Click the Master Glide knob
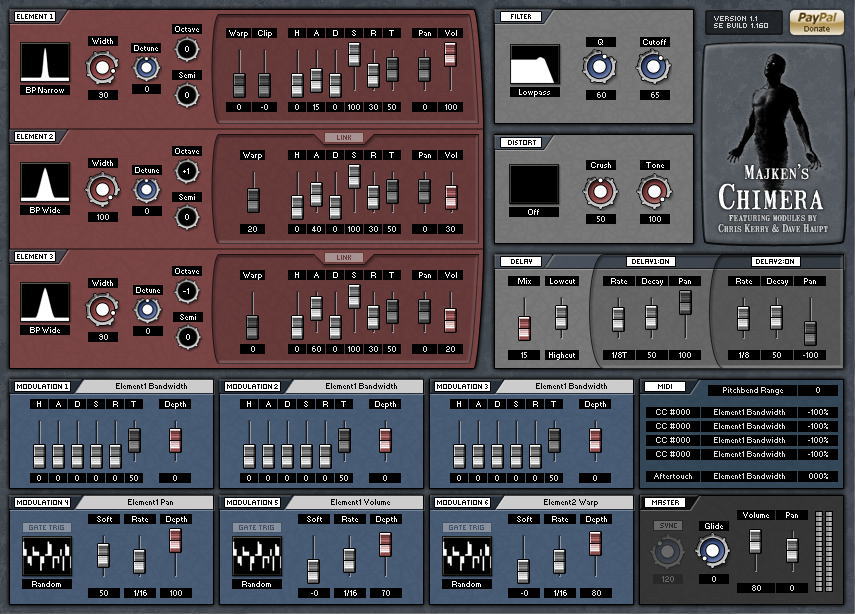 pyautogui.click(x=713, y=550)
